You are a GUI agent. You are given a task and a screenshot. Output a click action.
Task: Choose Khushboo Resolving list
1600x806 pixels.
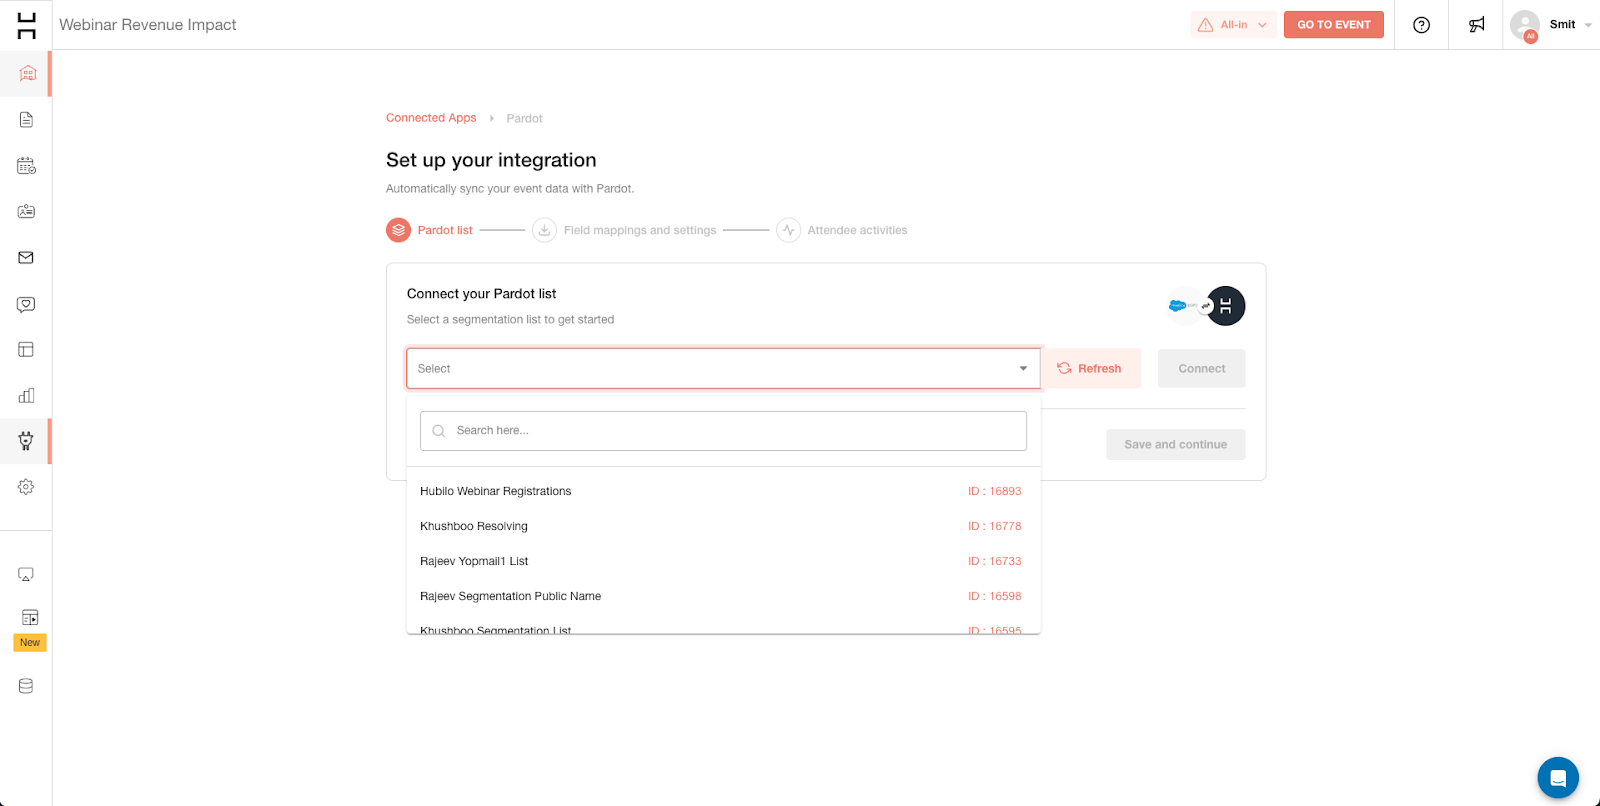tap(723, 526)
